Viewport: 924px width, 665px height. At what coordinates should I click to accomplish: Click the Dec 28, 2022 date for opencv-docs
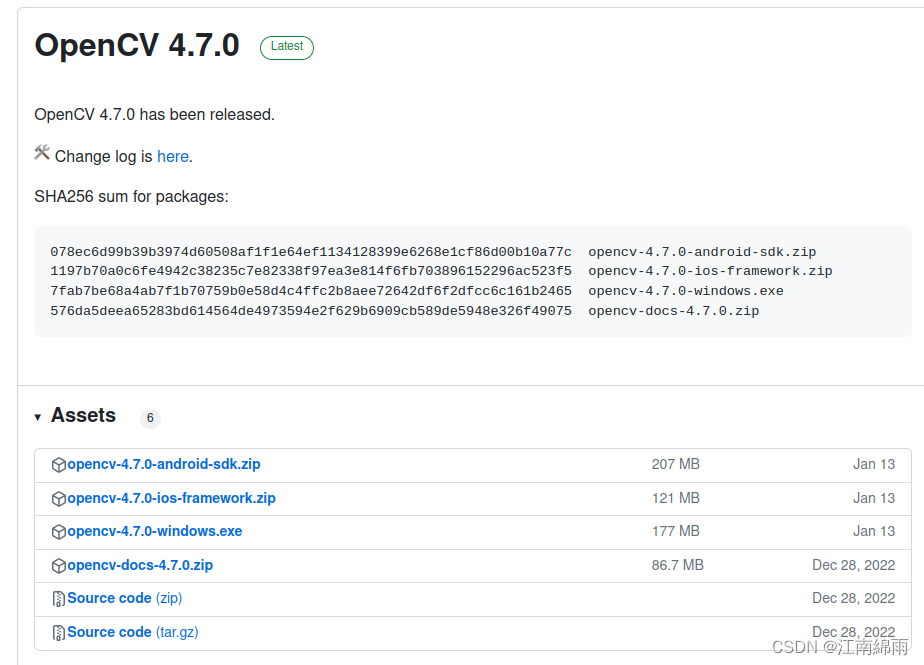coord(854,565)
